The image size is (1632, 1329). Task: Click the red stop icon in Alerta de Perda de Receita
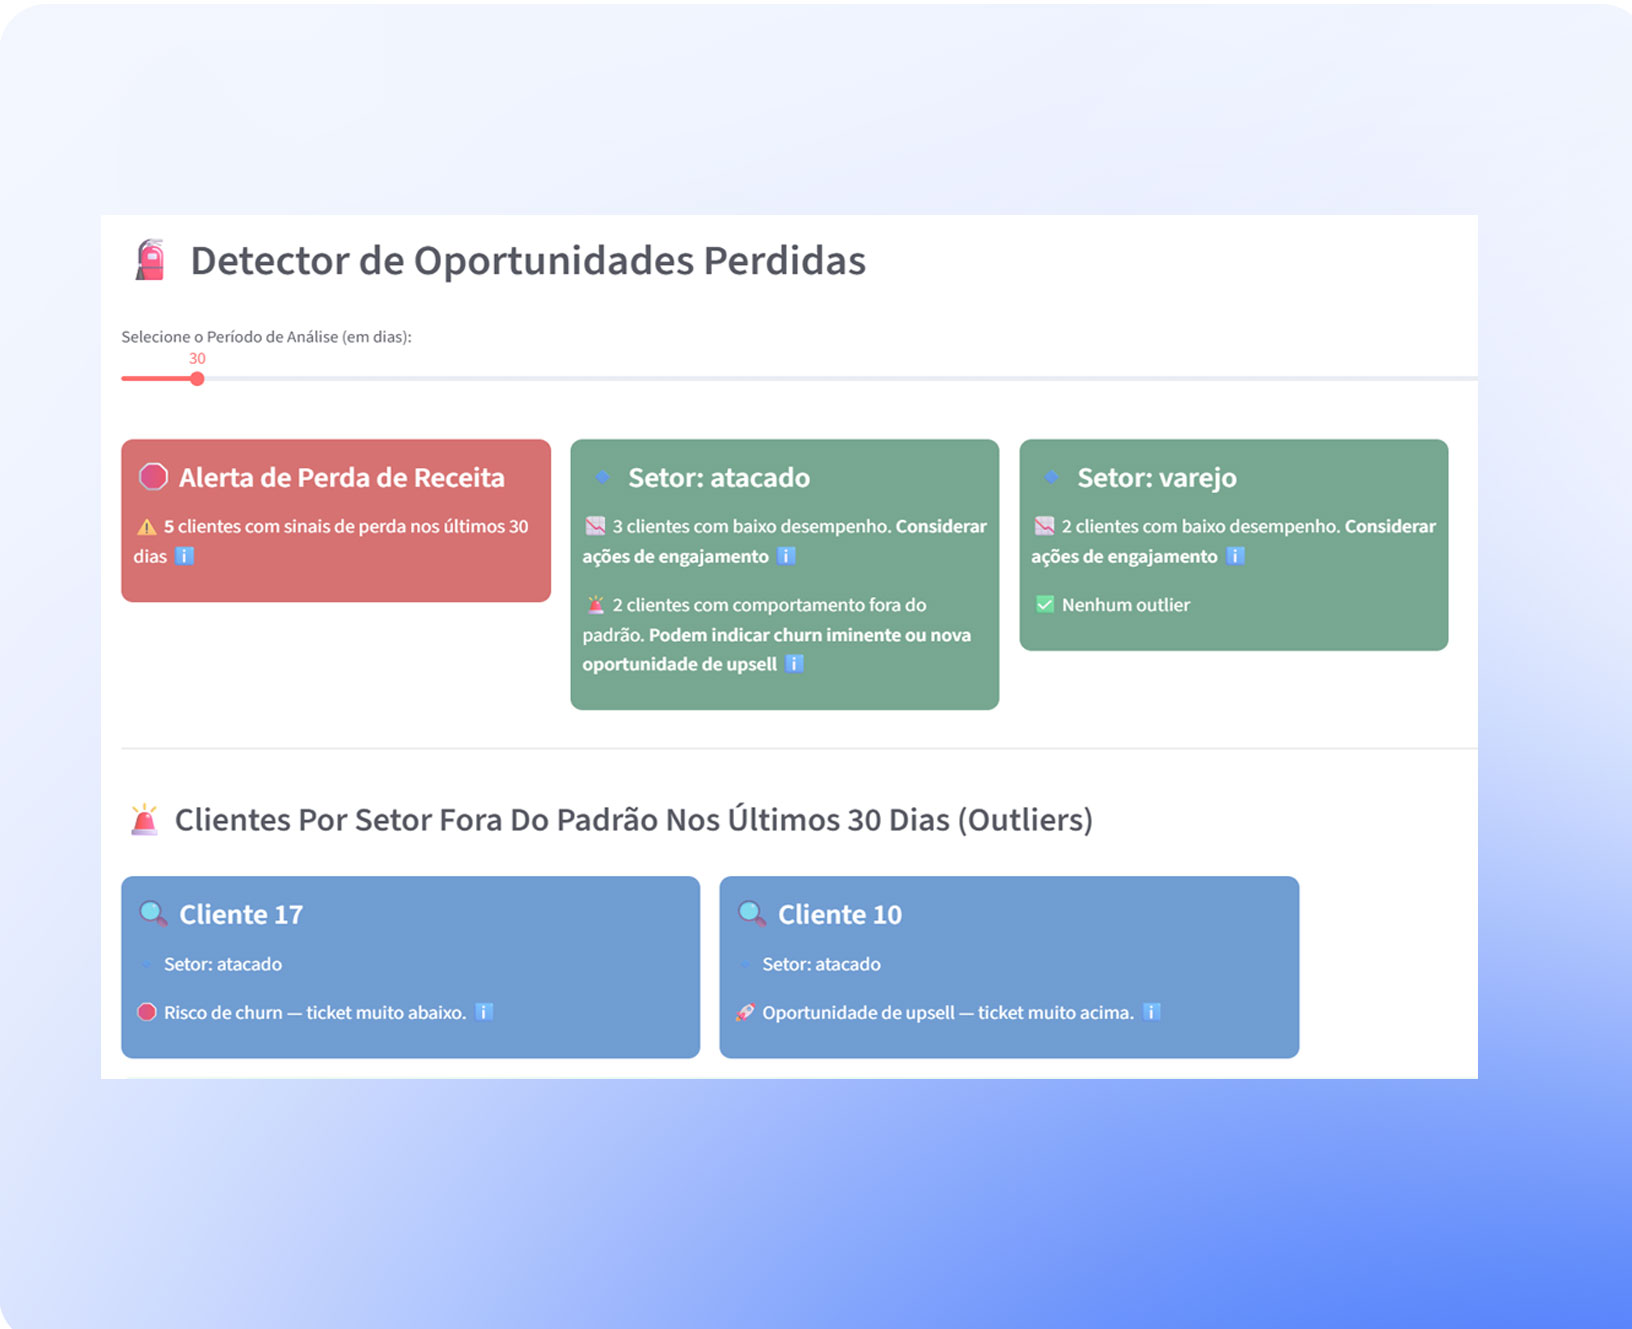[x=153, y=477]
